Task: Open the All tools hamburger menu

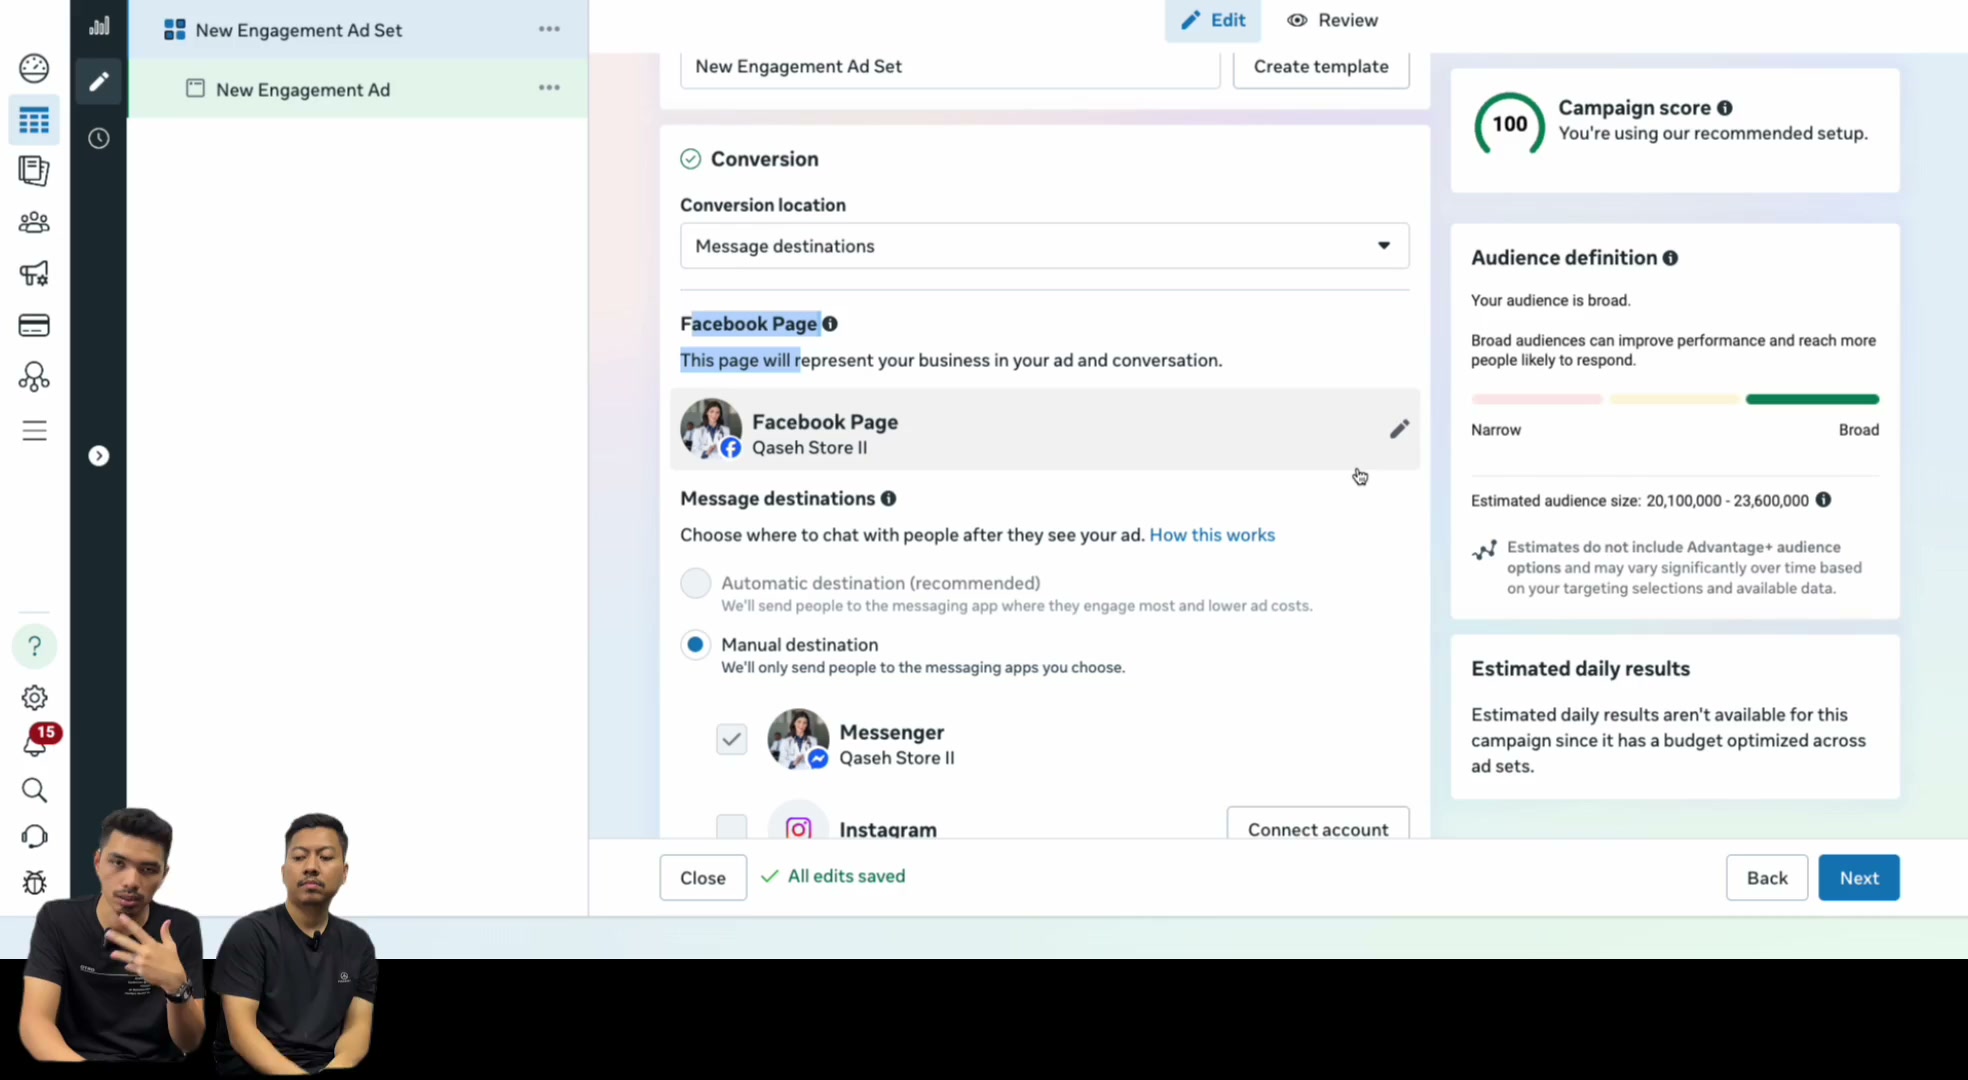Action: 34,430
